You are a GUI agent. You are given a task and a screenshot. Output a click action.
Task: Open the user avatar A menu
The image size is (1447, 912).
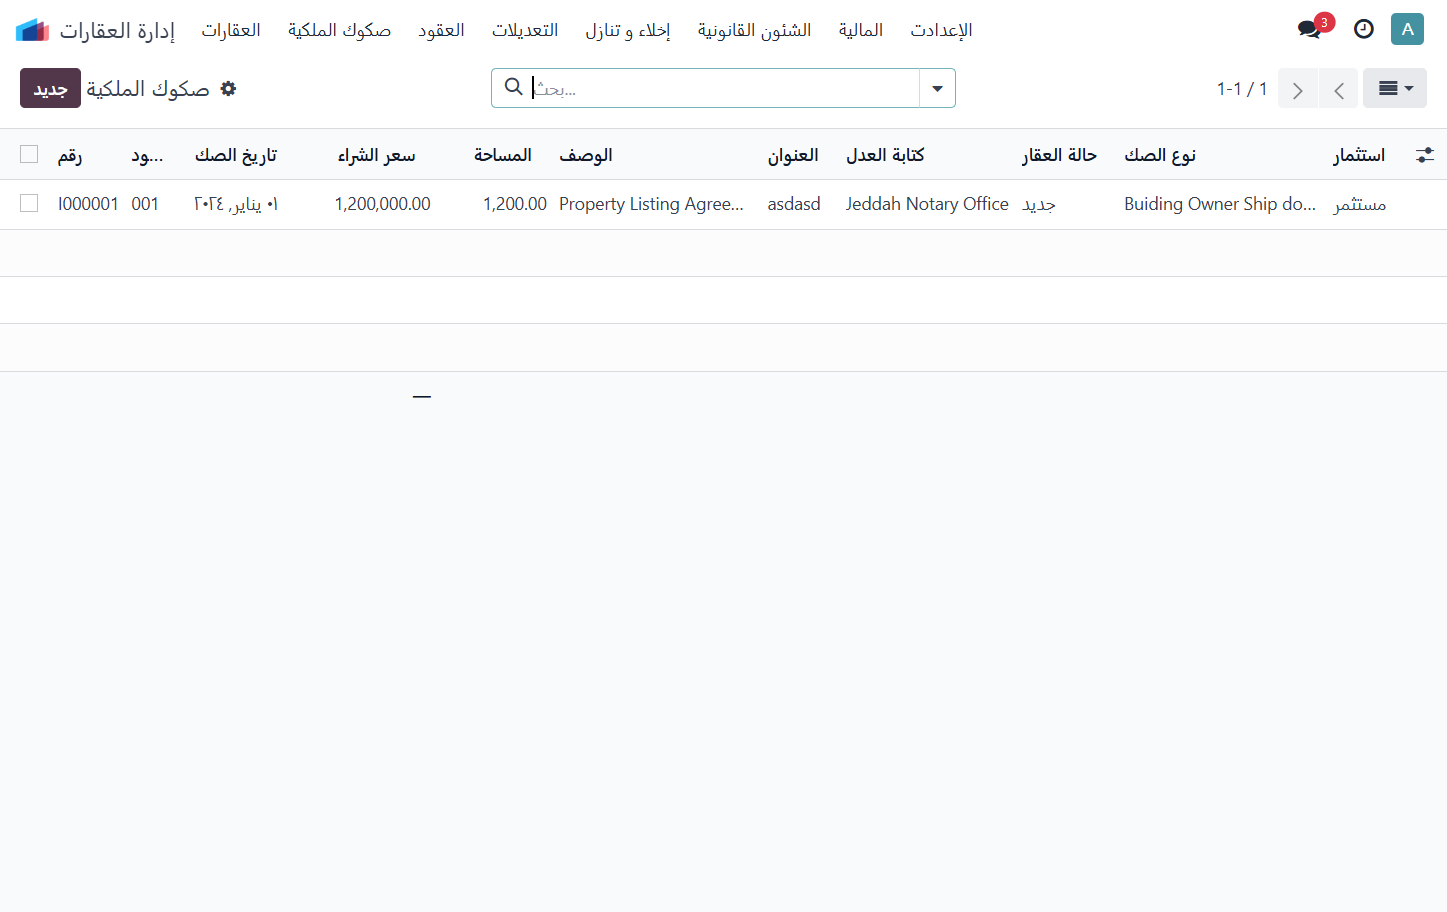pos(1407,29)
